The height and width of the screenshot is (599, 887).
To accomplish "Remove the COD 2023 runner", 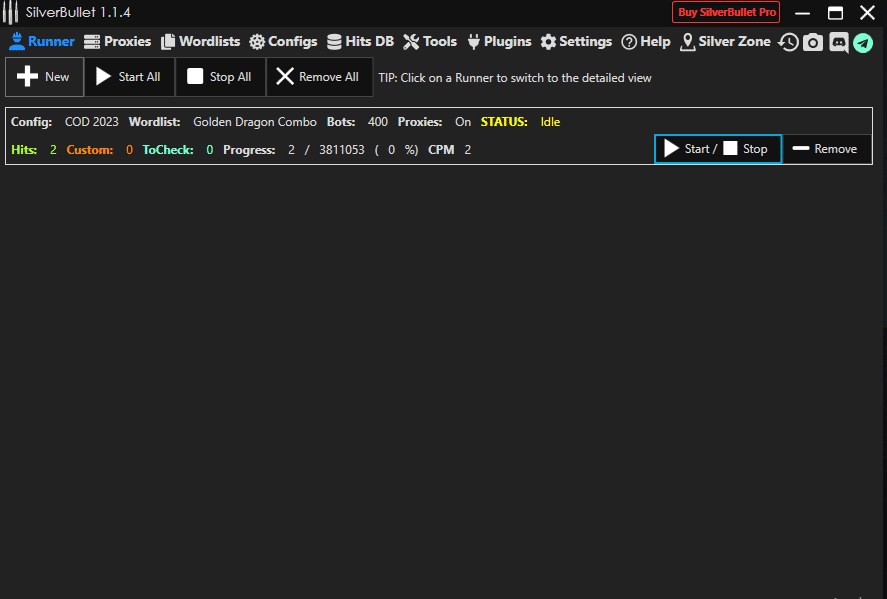I will click(x=825, y=149).
